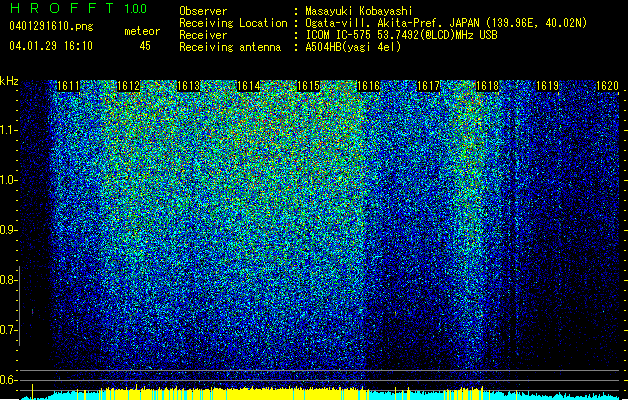Click the A504HB(yagi 4el) antenna text
The width and height of the screenshot is (629, 400).
pos(353,47)
